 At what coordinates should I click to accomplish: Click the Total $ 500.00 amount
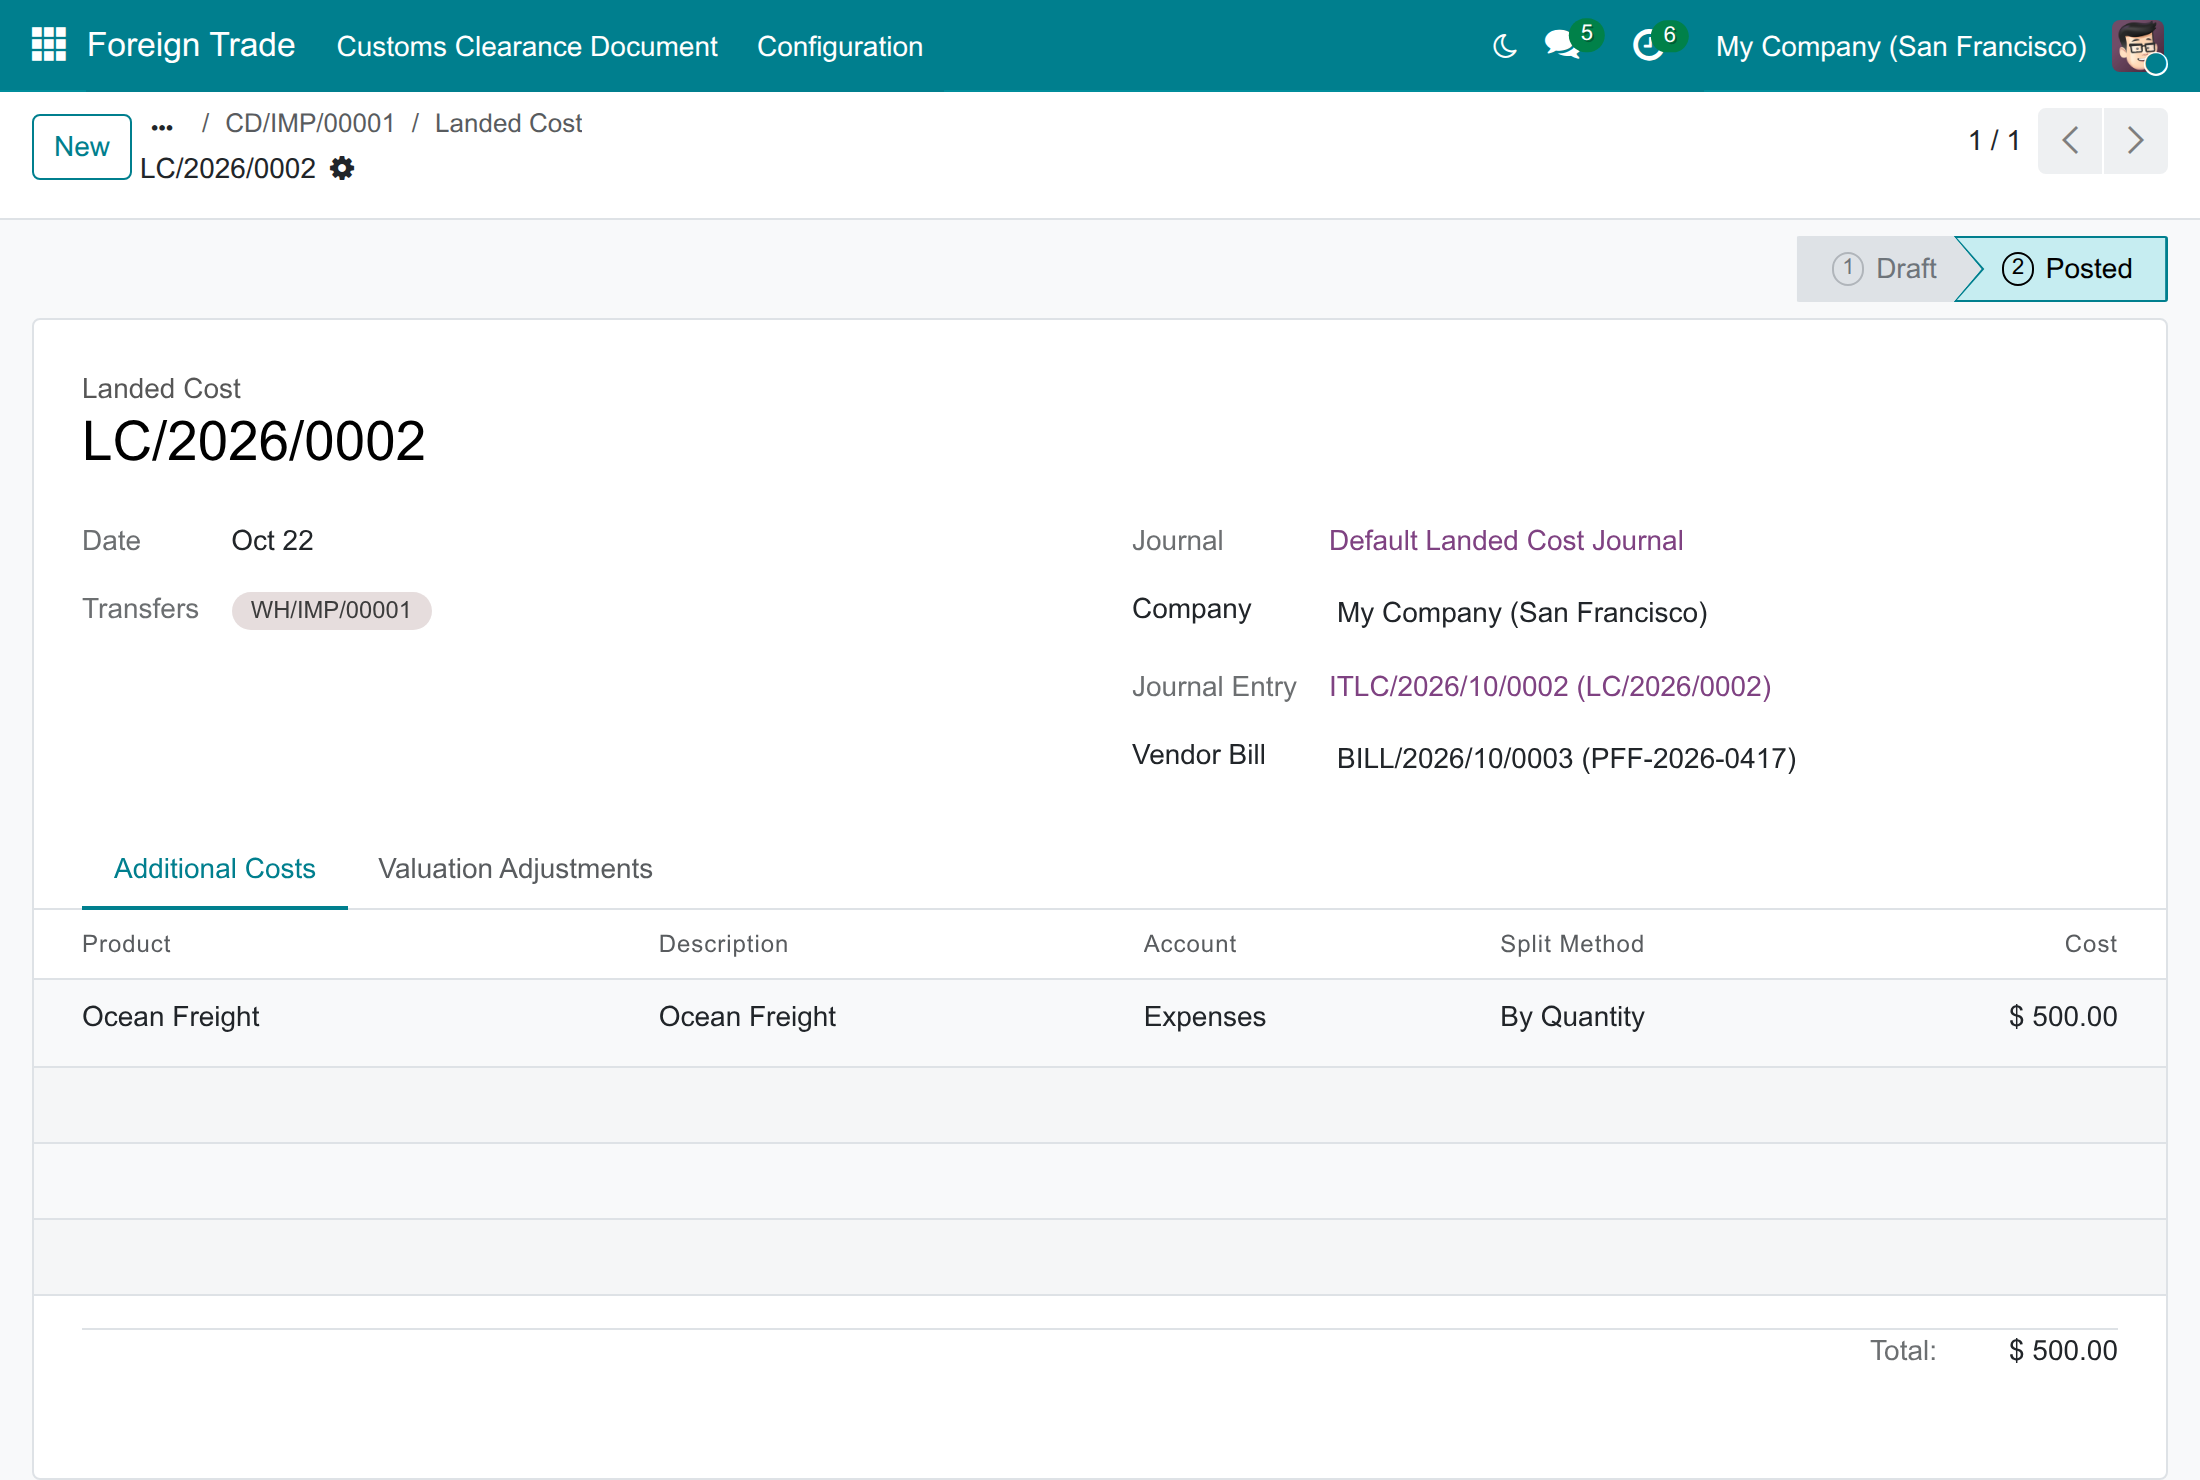pos(2063,1350)
